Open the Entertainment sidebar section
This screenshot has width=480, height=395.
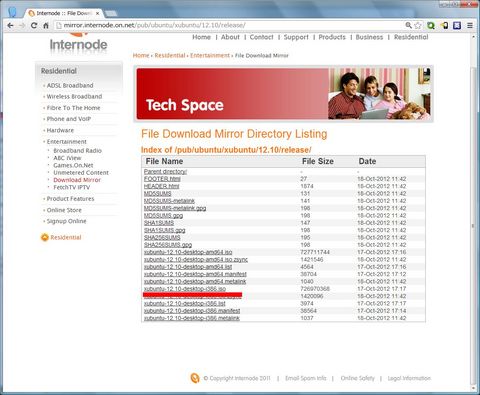(x=67, y=141)
